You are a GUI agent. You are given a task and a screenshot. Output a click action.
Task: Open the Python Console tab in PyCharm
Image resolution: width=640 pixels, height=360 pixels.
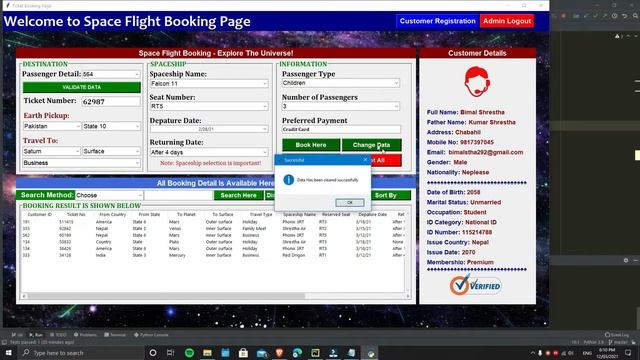pos(151,335)
